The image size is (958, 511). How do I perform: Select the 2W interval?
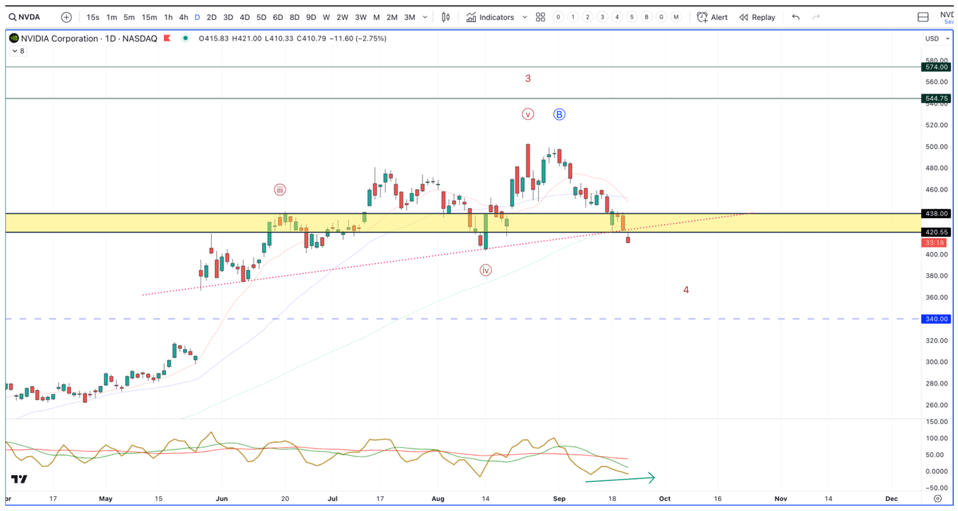(x=342, y=17)
